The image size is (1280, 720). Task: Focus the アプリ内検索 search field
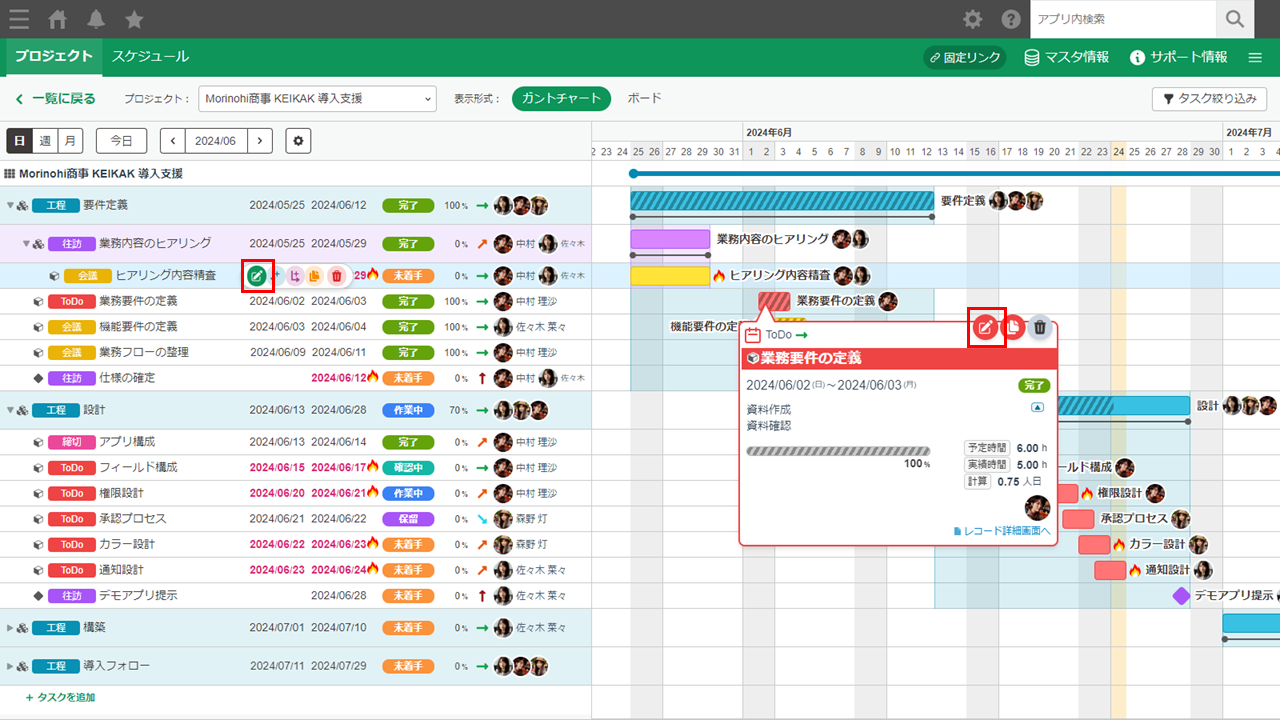[1123, 19]
